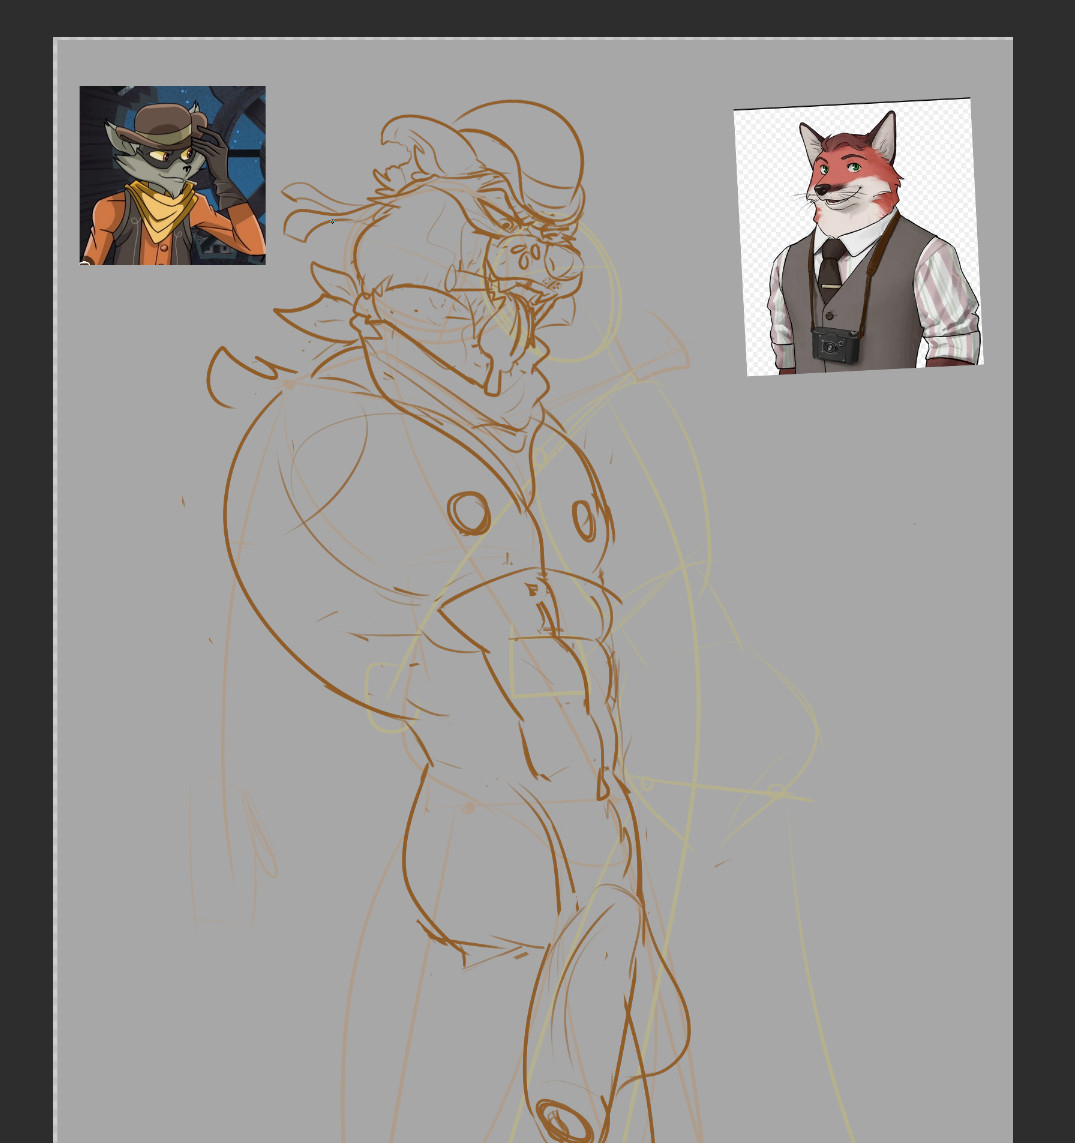Click the dark pasteboard outside the canvas

coord(1045,600)
